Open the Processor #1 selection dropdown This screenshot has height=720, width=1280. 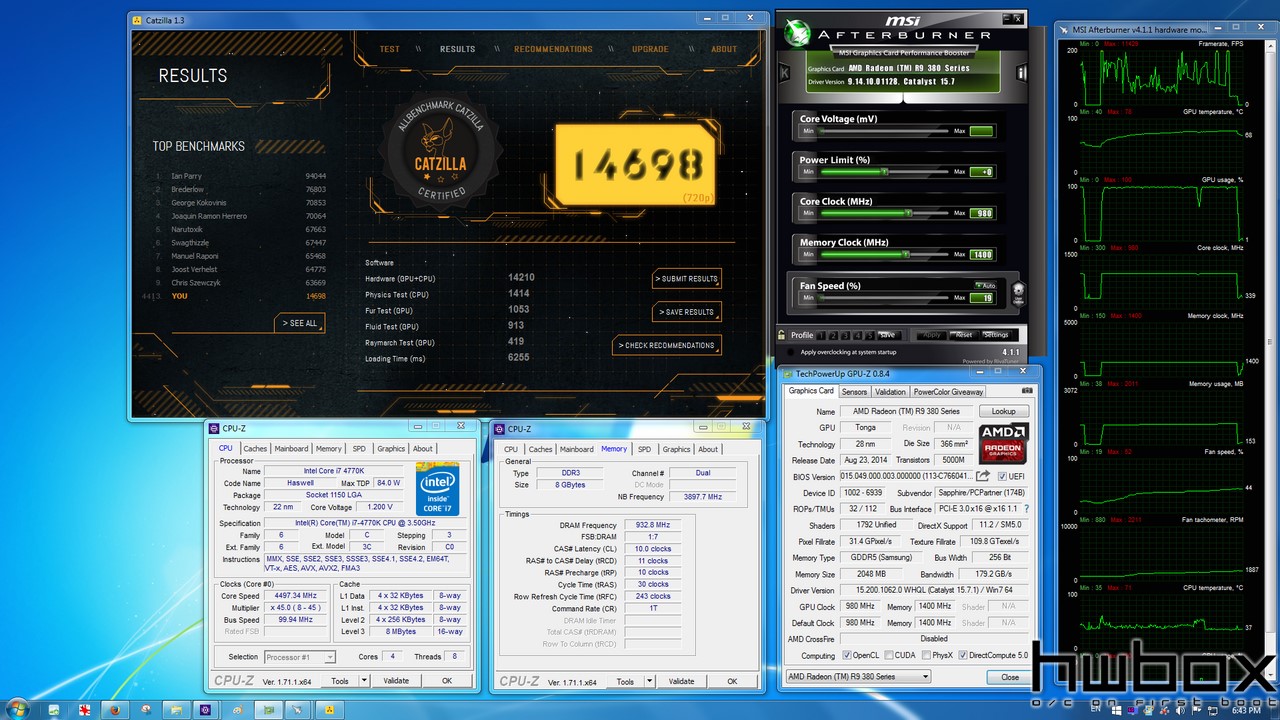(x=300, y=657)
